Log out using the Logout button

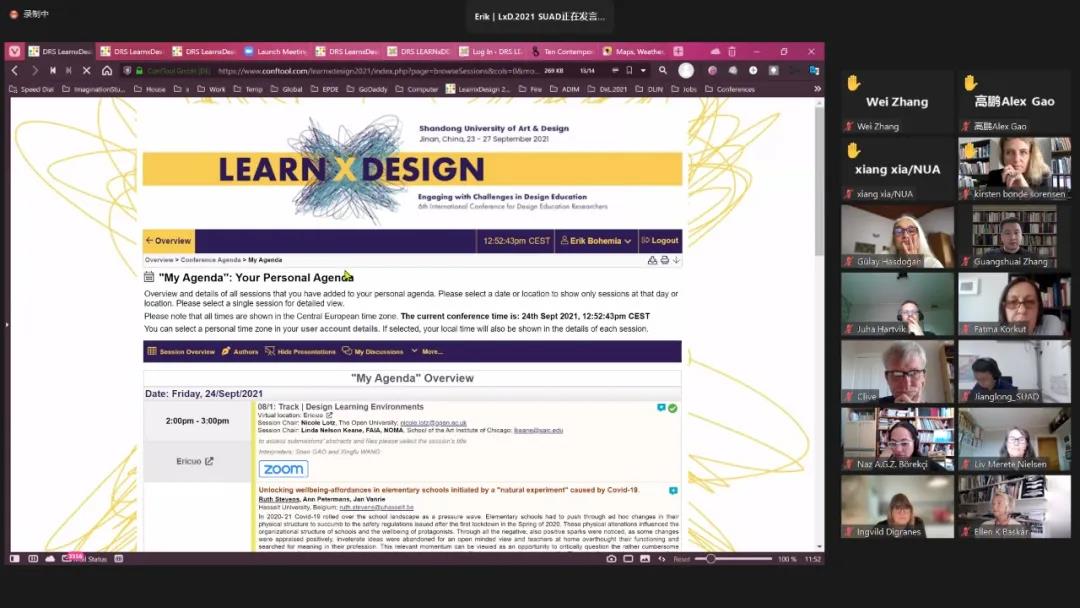point(660,241)
